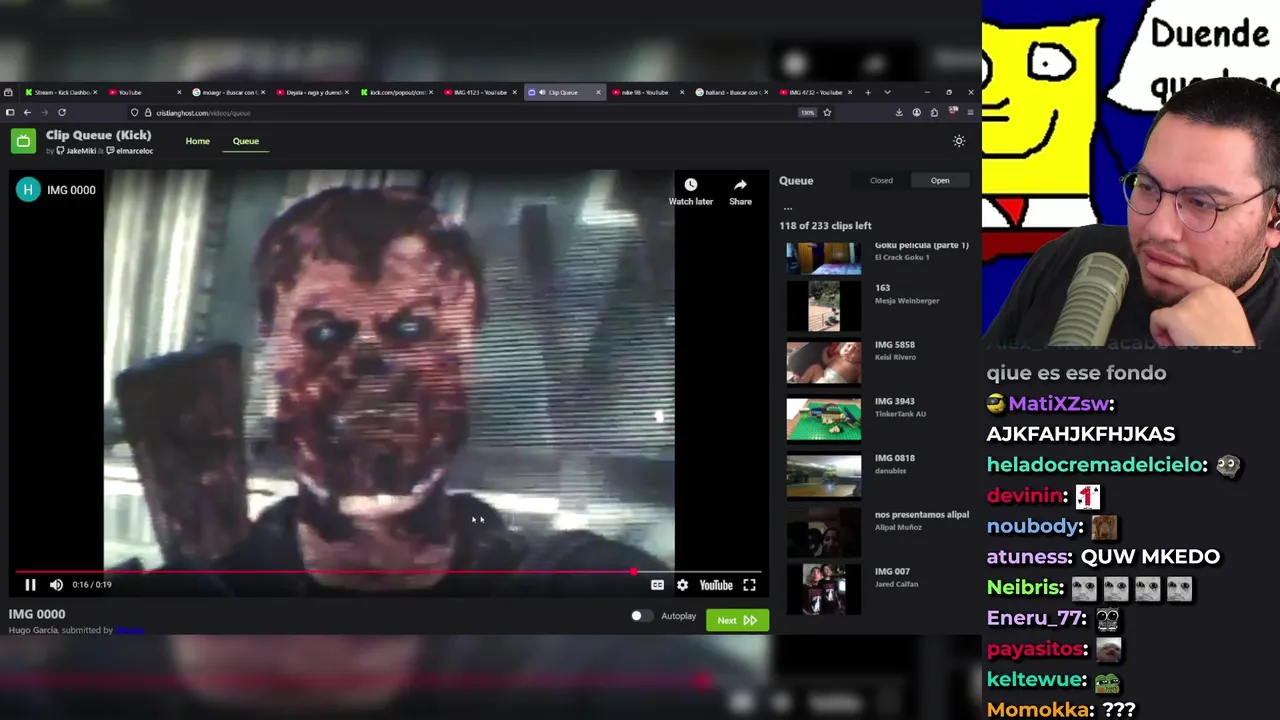
Task: Switch to Stream - Kick Dashboard tab
Action: click(x=59, y=93)
